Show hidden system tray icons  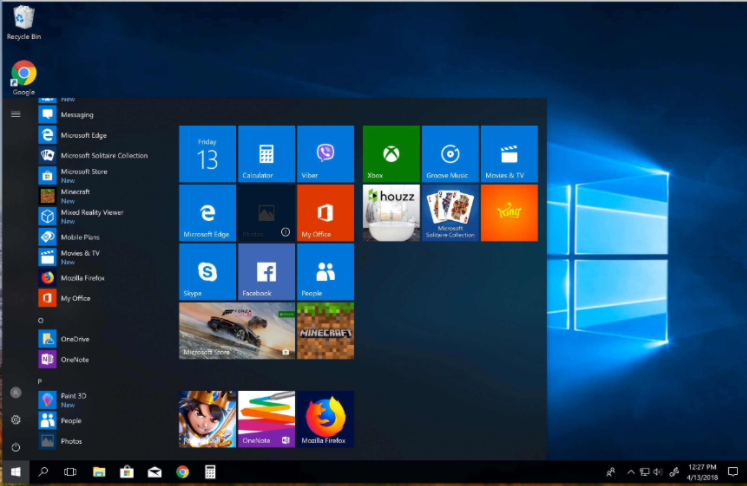coord(631,472)
